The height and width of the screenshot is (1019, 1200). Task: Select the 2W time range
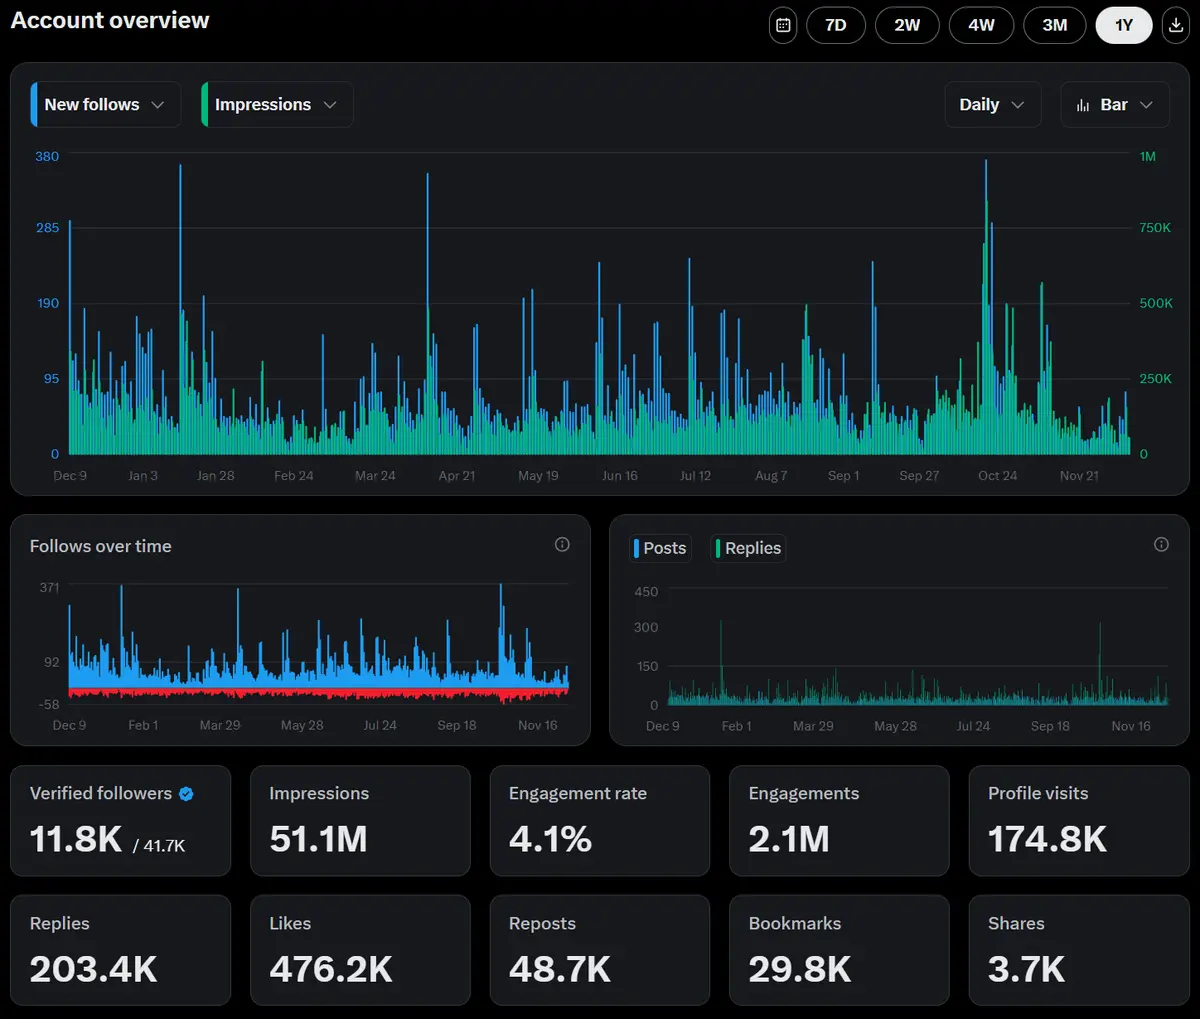907,25
